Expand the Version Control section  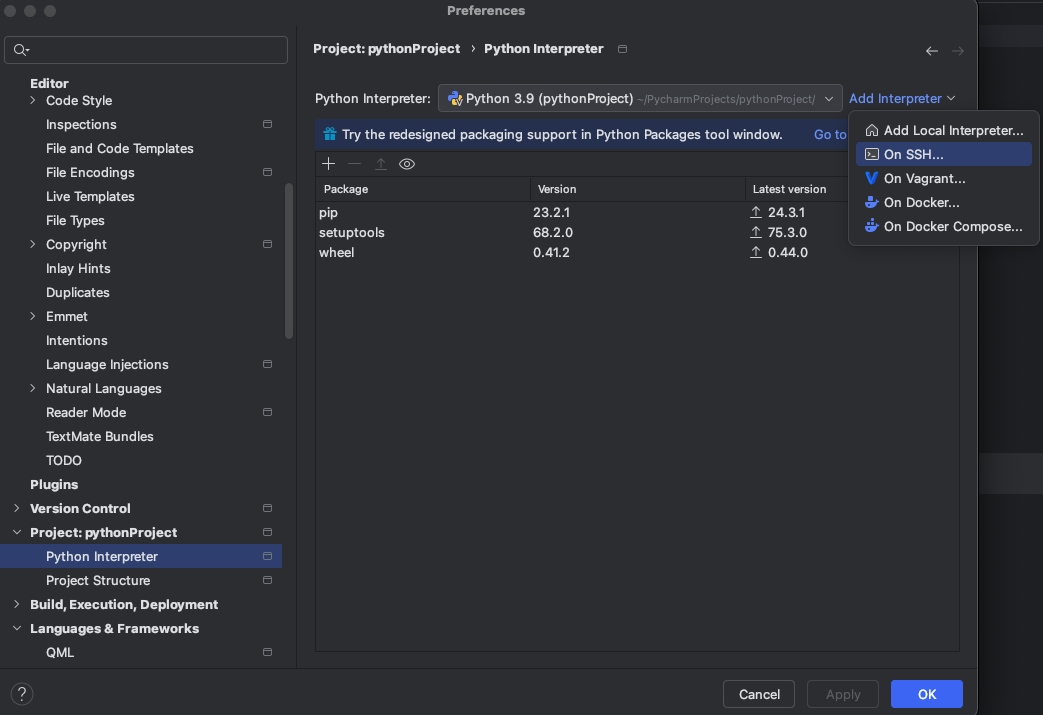[17, 508]
